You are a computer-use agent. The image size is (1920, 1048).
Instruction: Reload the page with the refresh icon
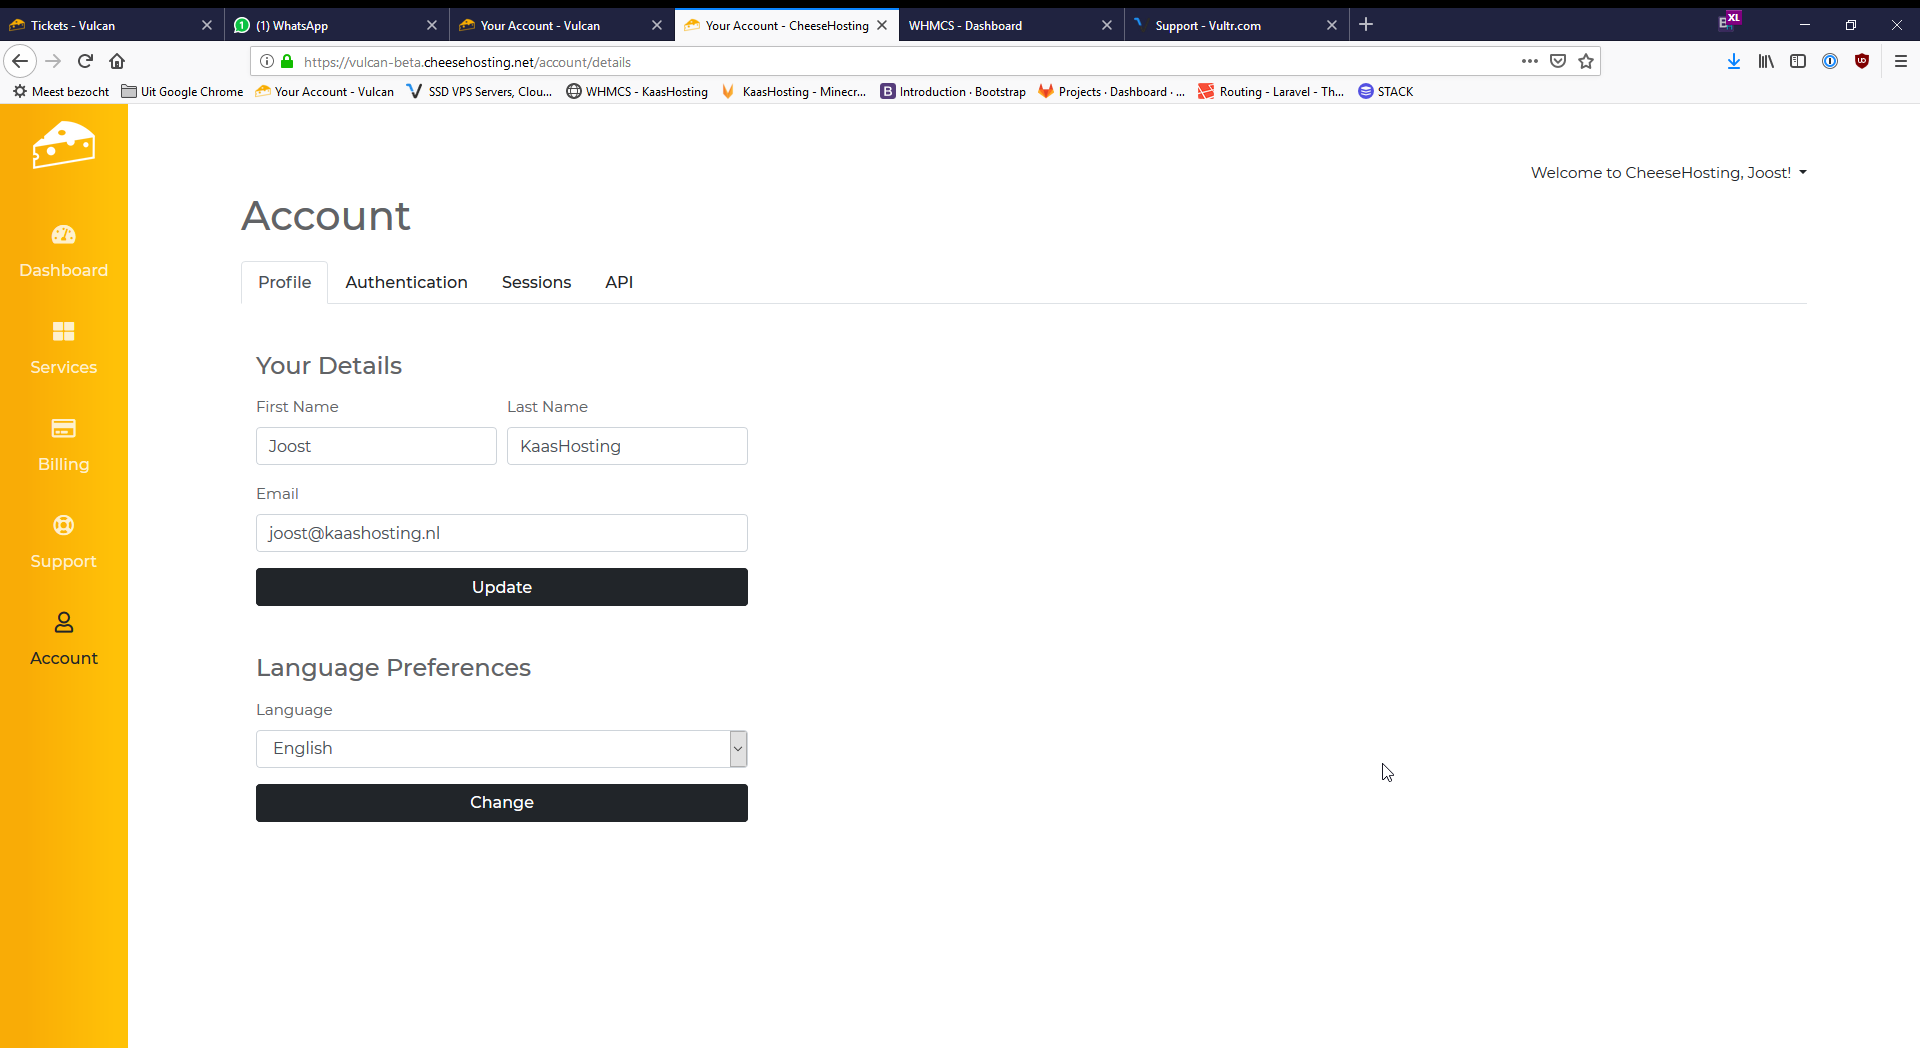[x=85, y=61]
